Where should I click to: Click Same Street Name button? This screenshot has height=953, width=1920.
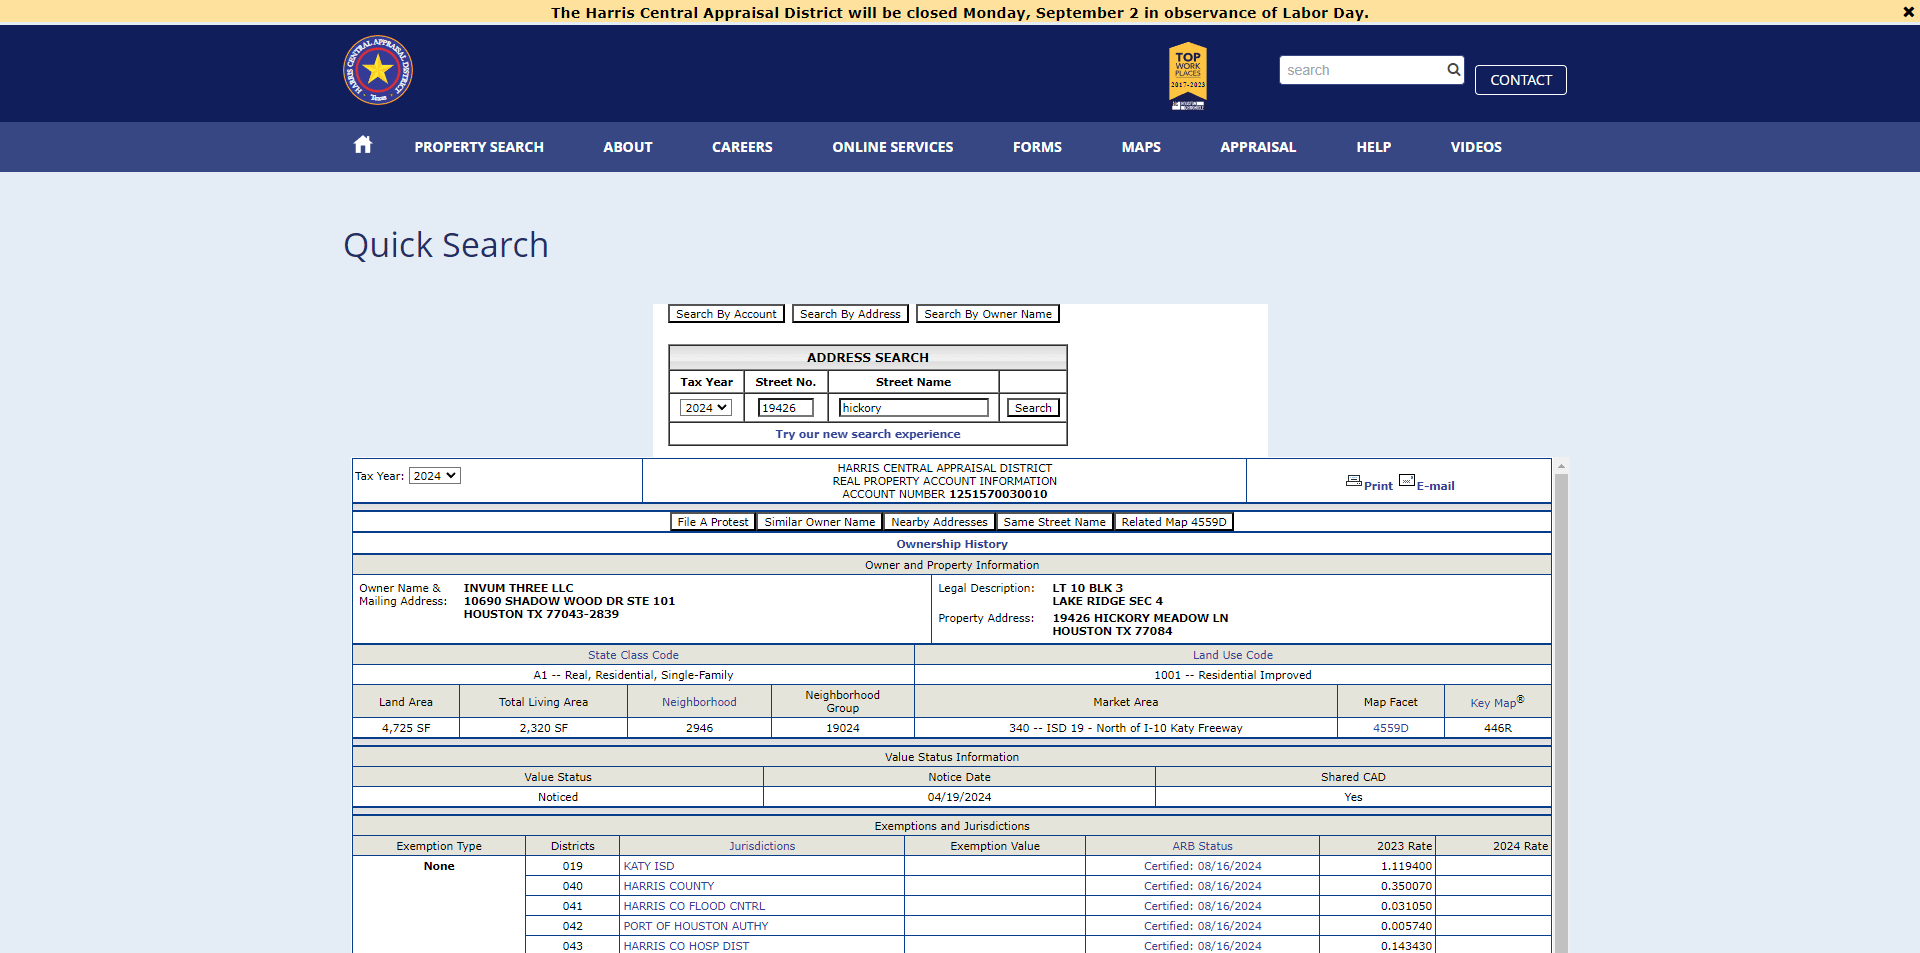tap(1055, 522)
